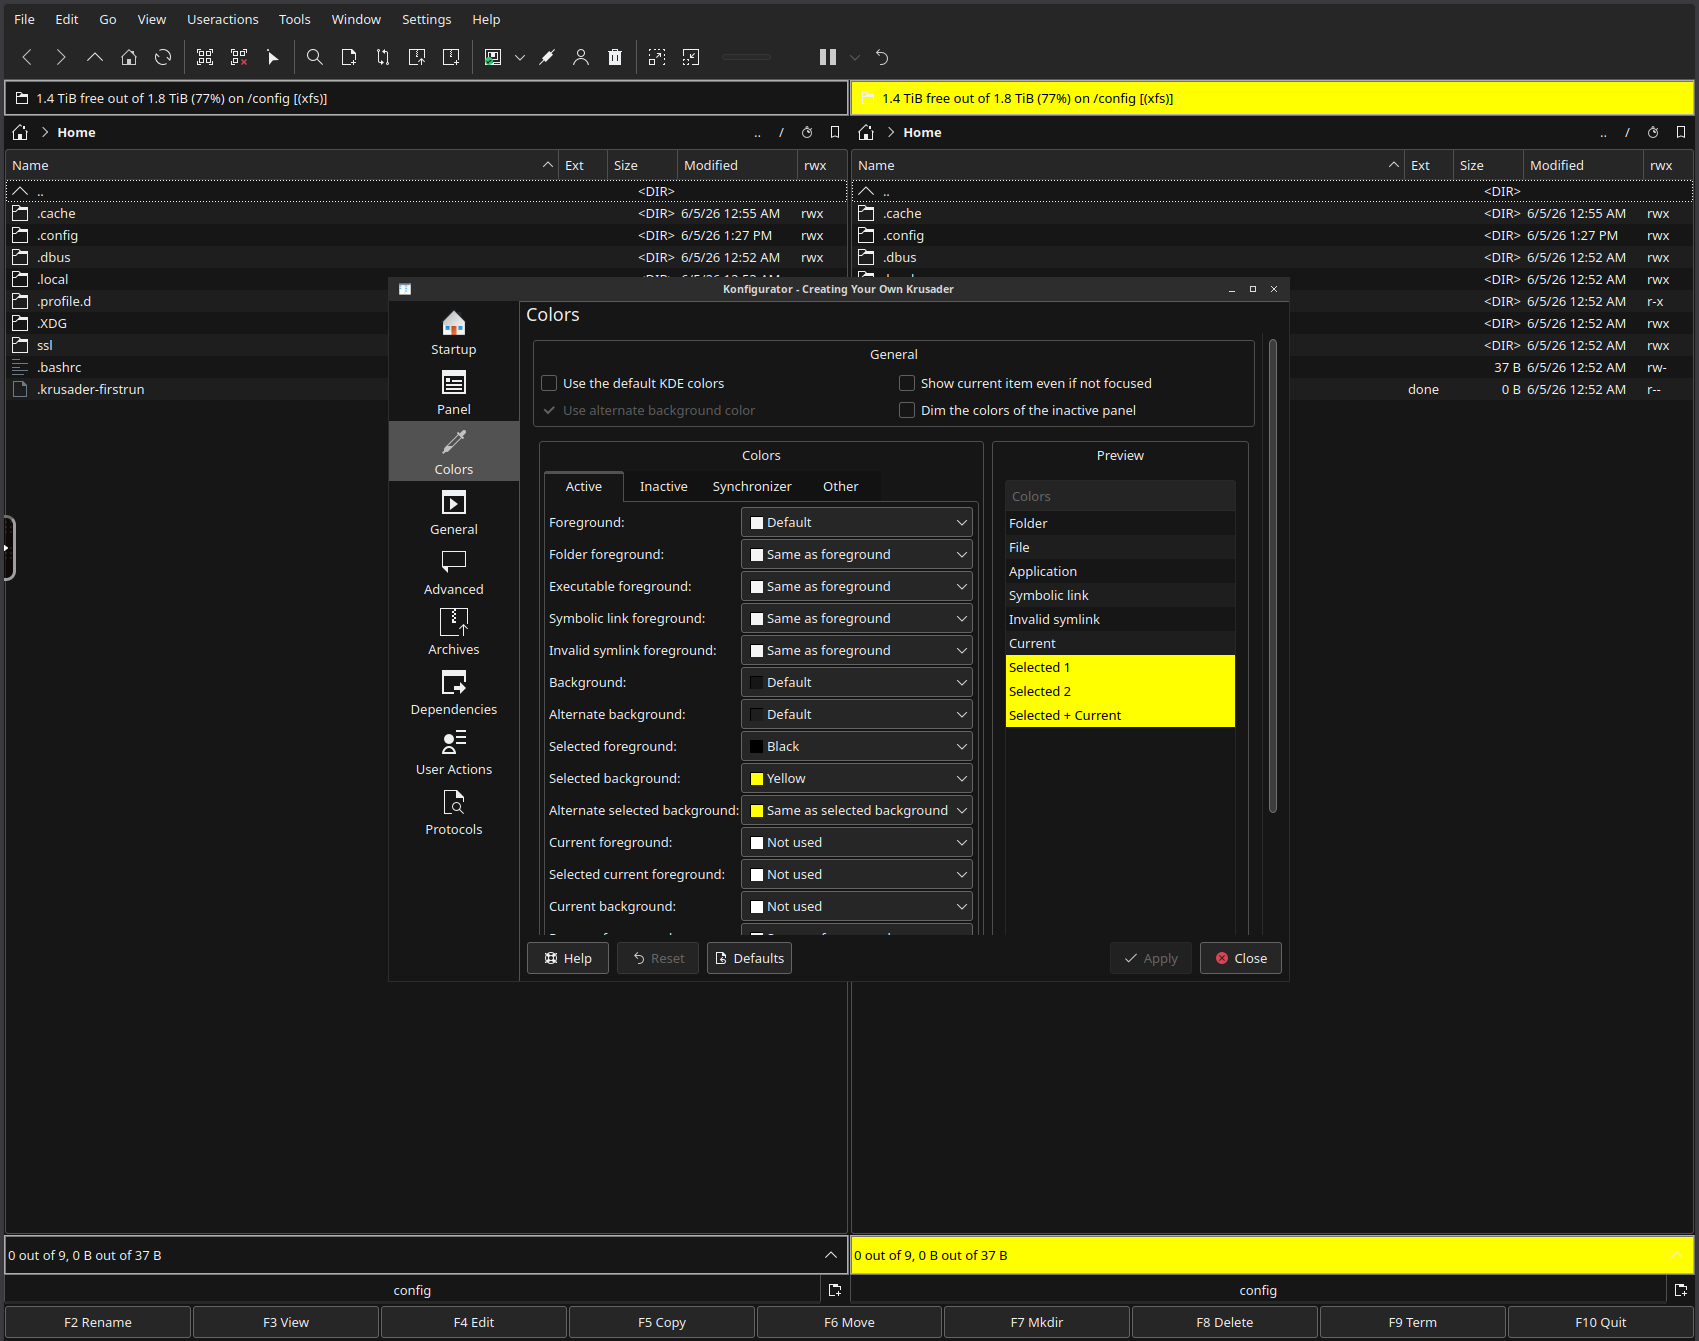Reload the panel with the refresh icon
1699x1341 pixels.
[163, 57]
